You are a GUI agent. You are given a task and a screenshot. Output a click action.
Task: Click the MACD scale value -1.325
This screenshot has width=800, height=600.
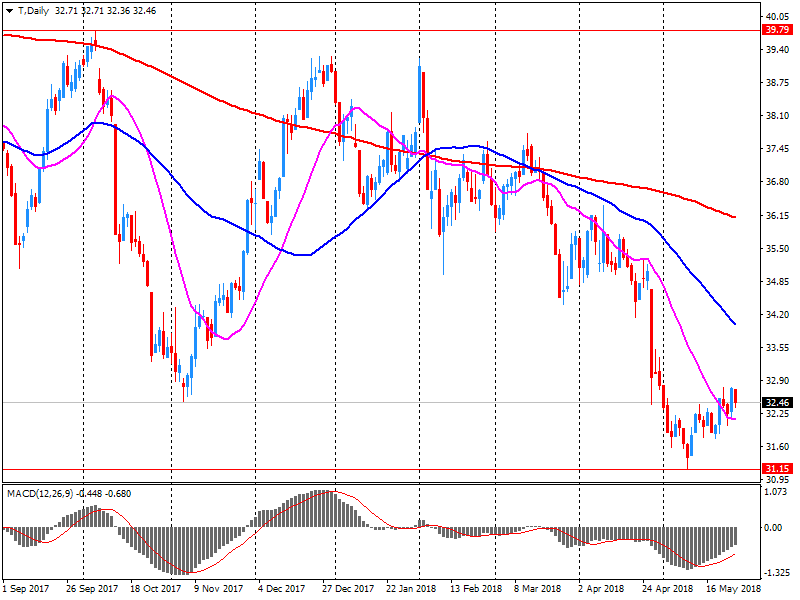click(775, 572)
